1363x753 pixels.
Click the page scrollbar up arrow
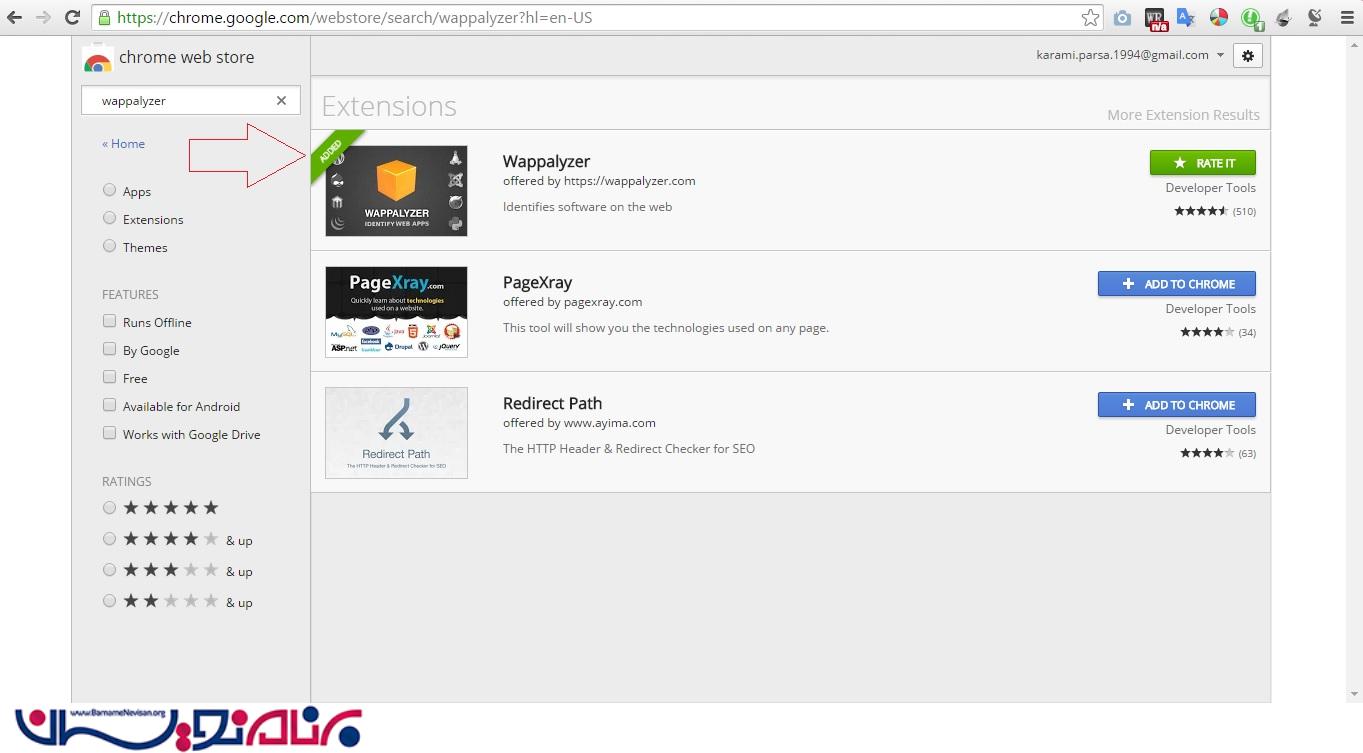(x=1354, y=44)
